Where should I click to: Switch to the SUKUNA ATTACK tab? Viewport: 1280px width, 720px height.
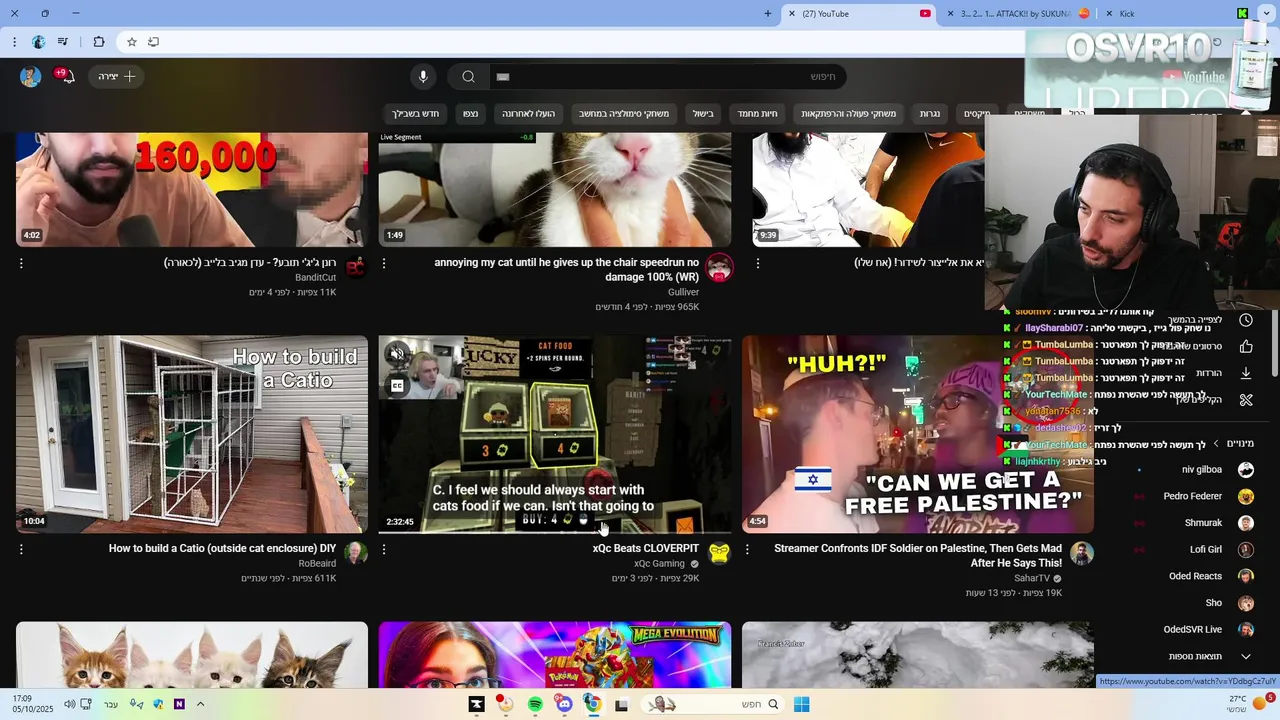[x=1016, y=14]
